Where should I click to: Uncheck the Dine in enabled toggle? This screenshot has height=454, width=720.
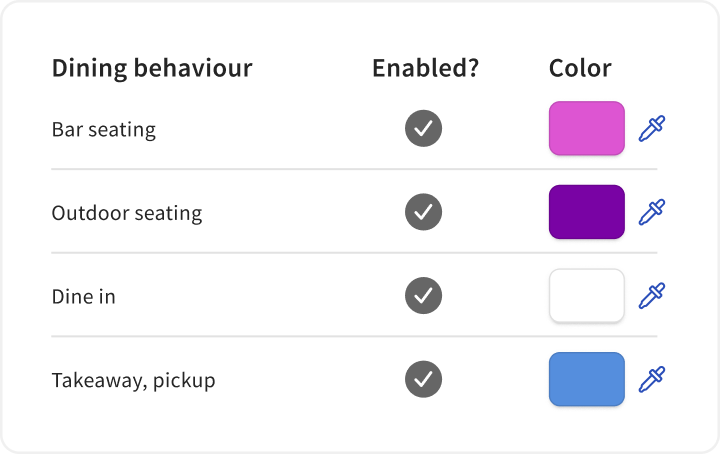coord(423,296)
